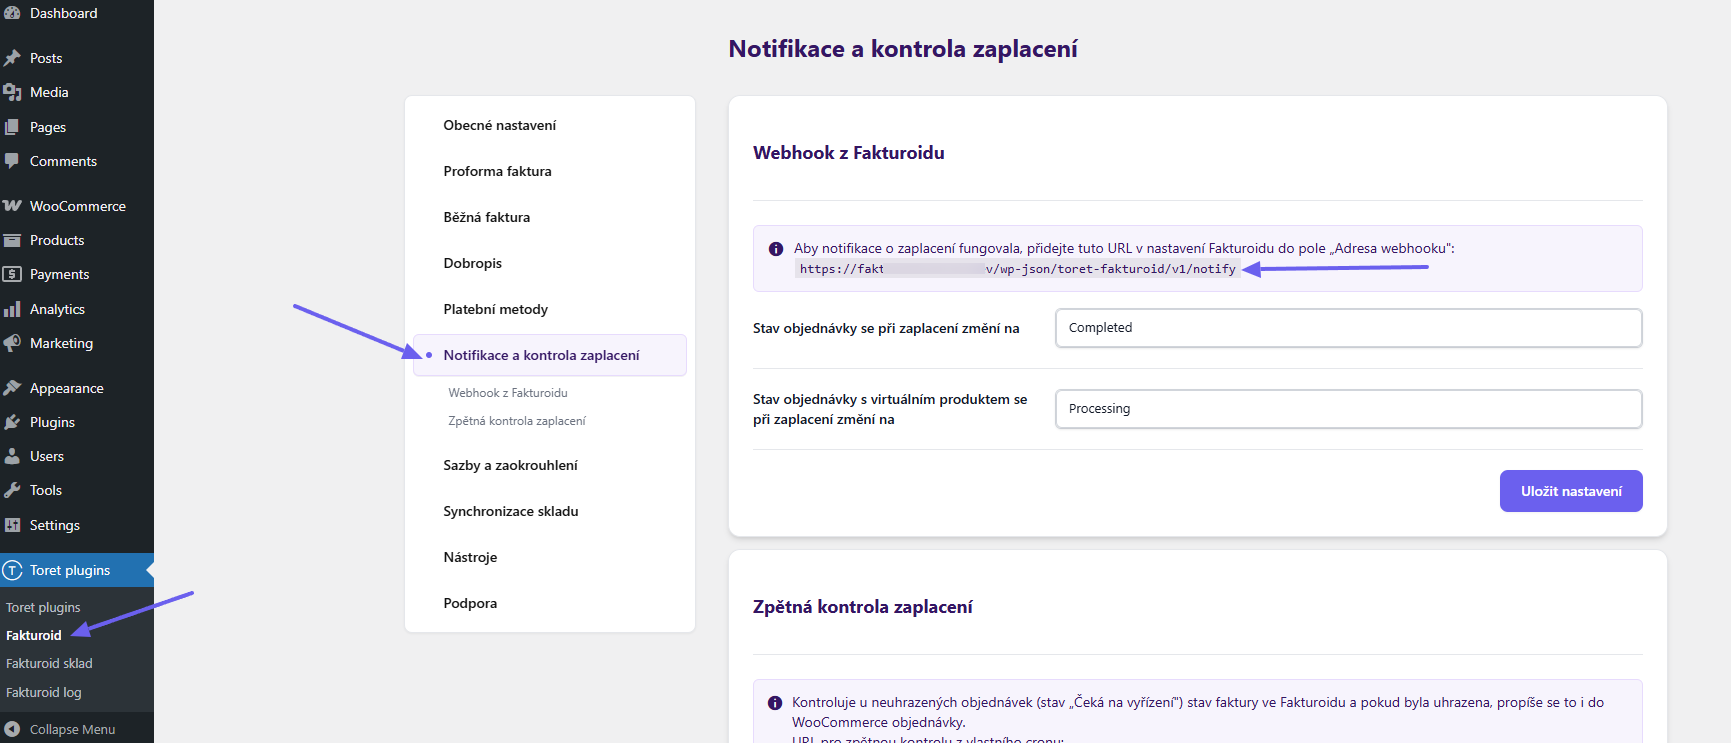Image resolution: width=1731 pixels, height=743 pixels.
Task: Click the Marketing megaphone icon
Action: [12, 343]
